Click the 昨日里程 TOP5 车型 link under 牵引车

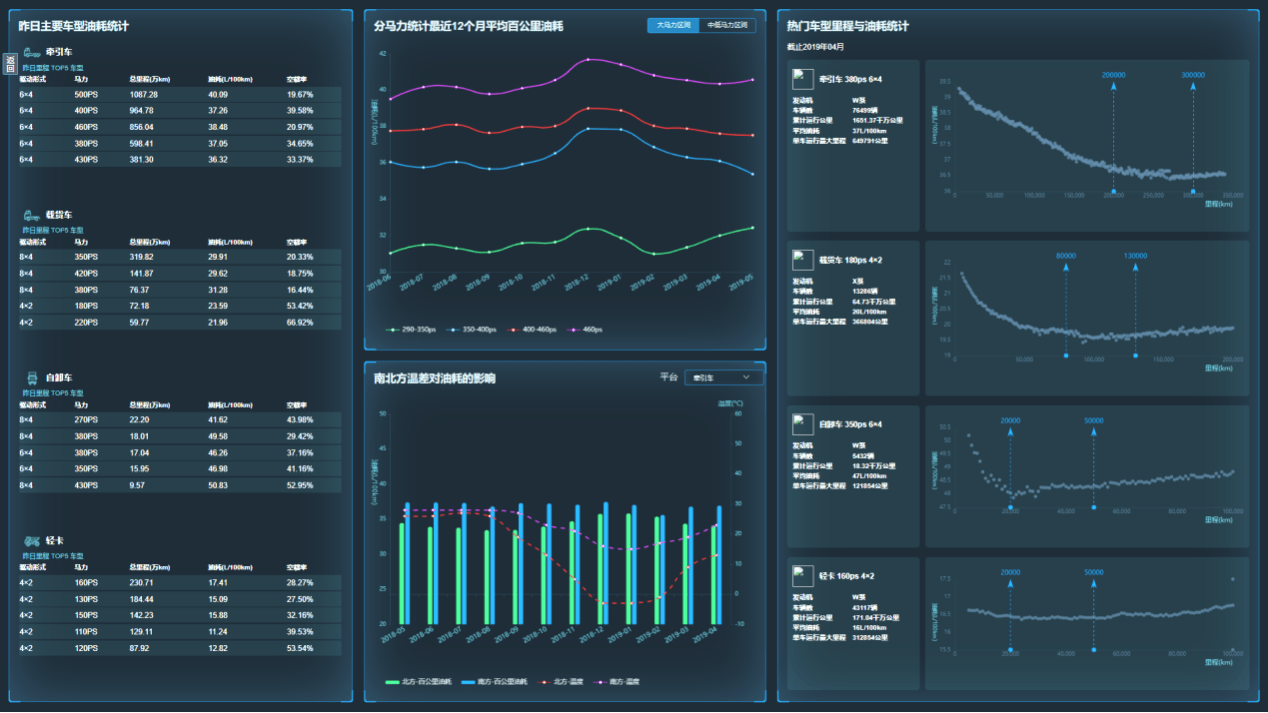point(53,68)
